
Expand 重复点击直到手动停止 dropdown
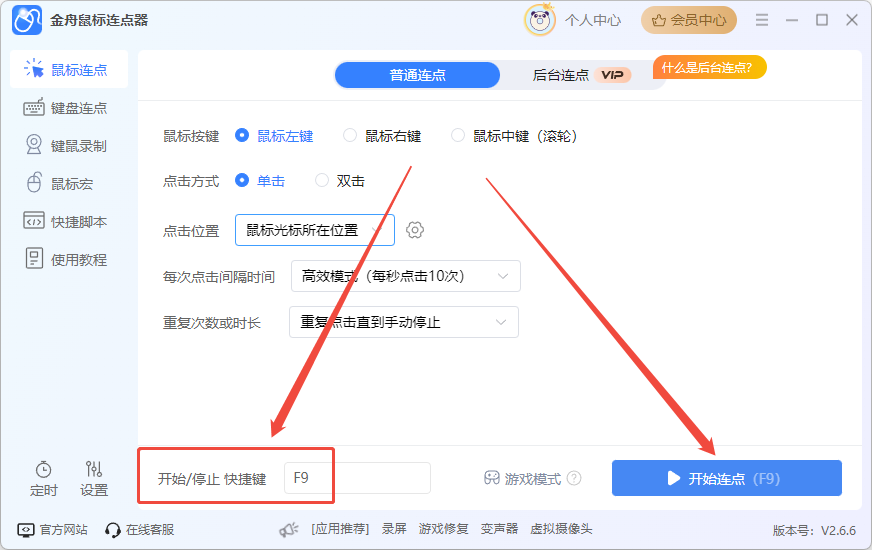click(x=404, y=322)
